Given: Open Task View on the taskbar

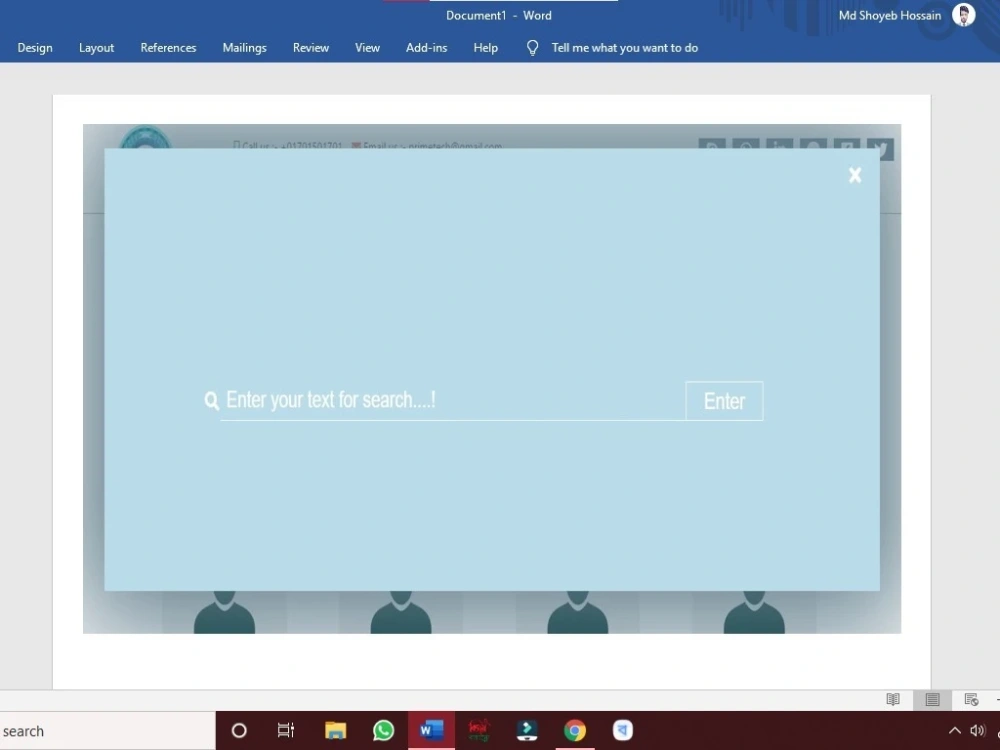Looking at the screenshot, I should (286, 731).
